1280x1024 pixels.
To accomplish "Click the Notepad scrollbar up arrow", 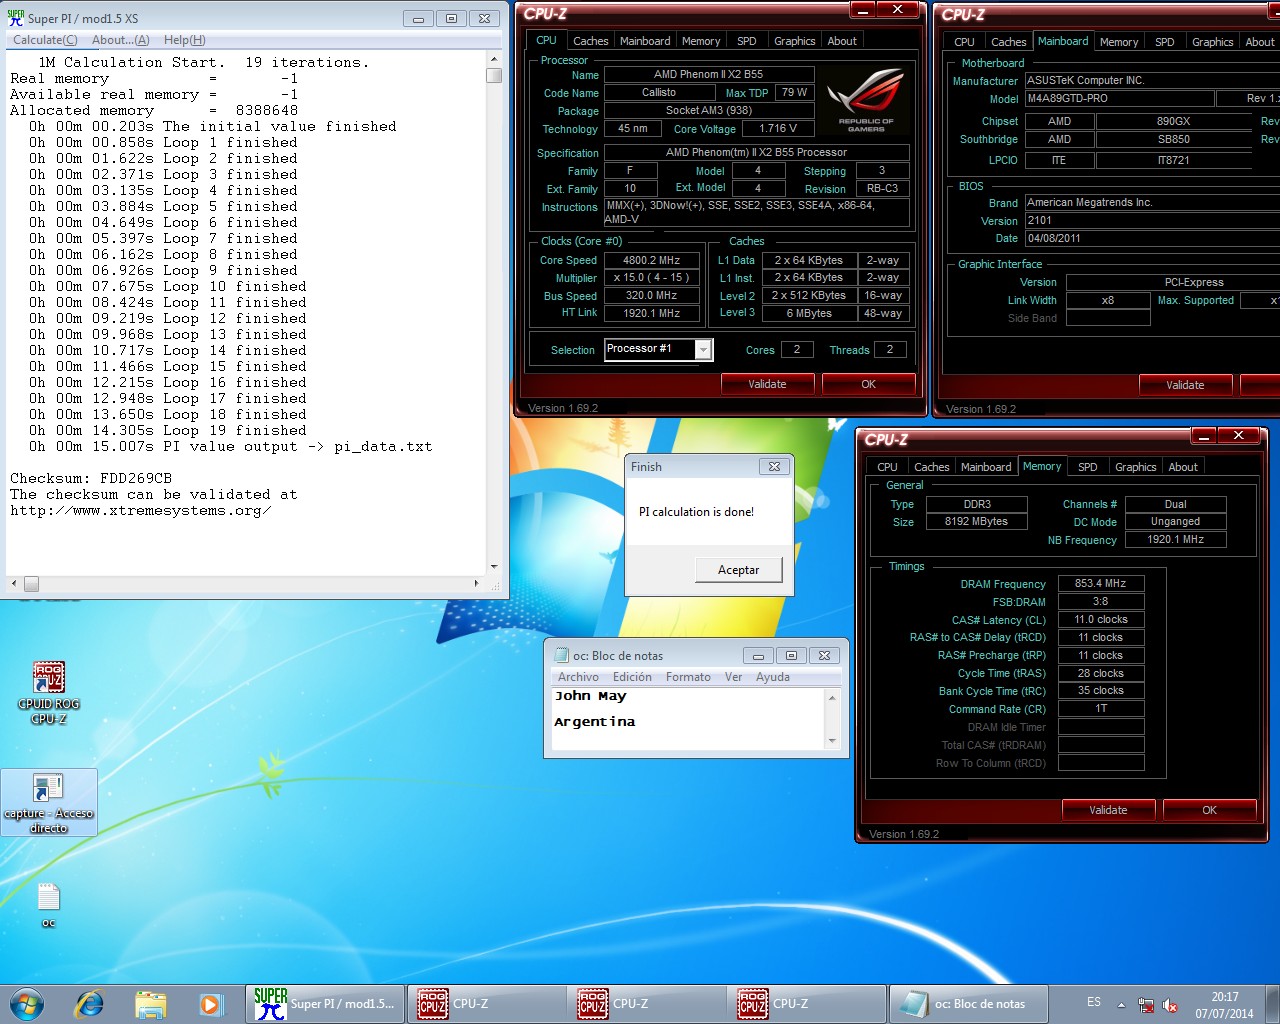I will coord(832,698).
